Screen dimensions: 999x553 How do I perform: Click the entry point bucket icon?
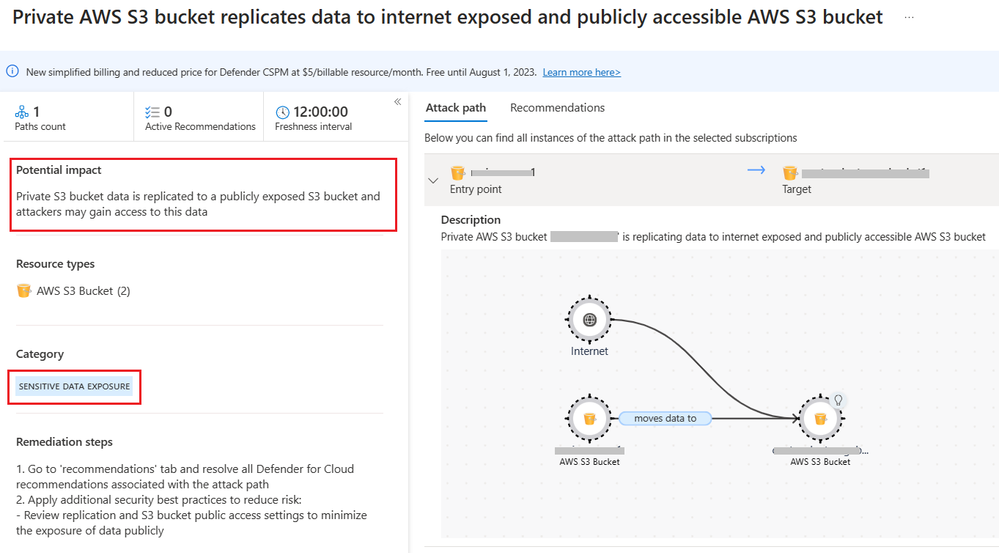point(458,173)
